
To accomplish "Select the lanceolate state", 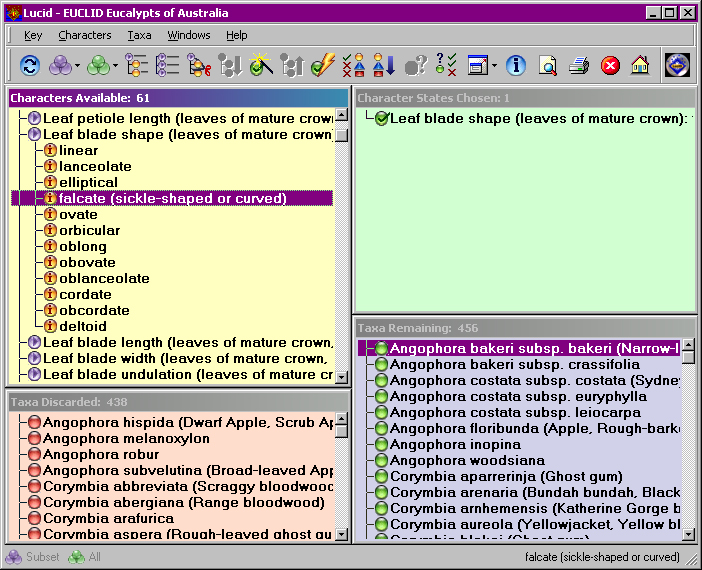I will click(x=95, y=167).
